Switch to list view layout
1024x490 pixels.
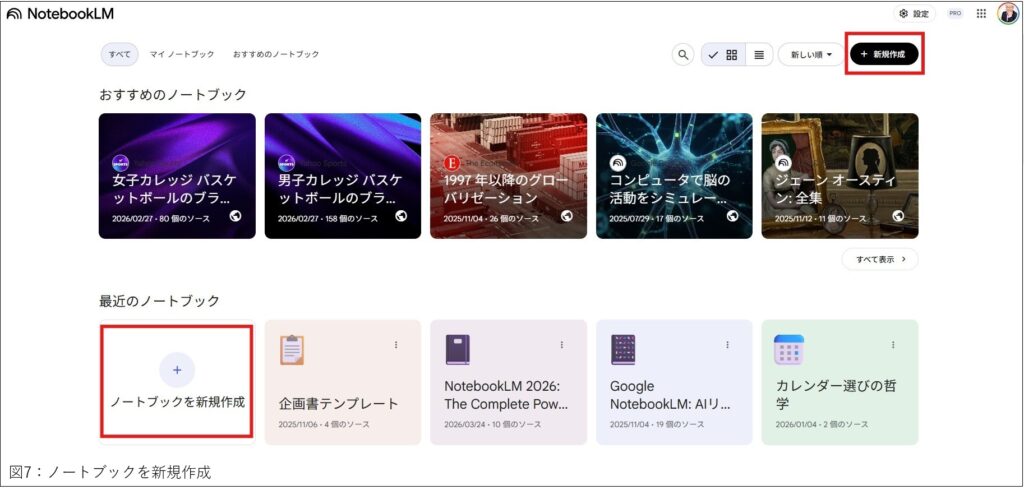coord(759,55)
